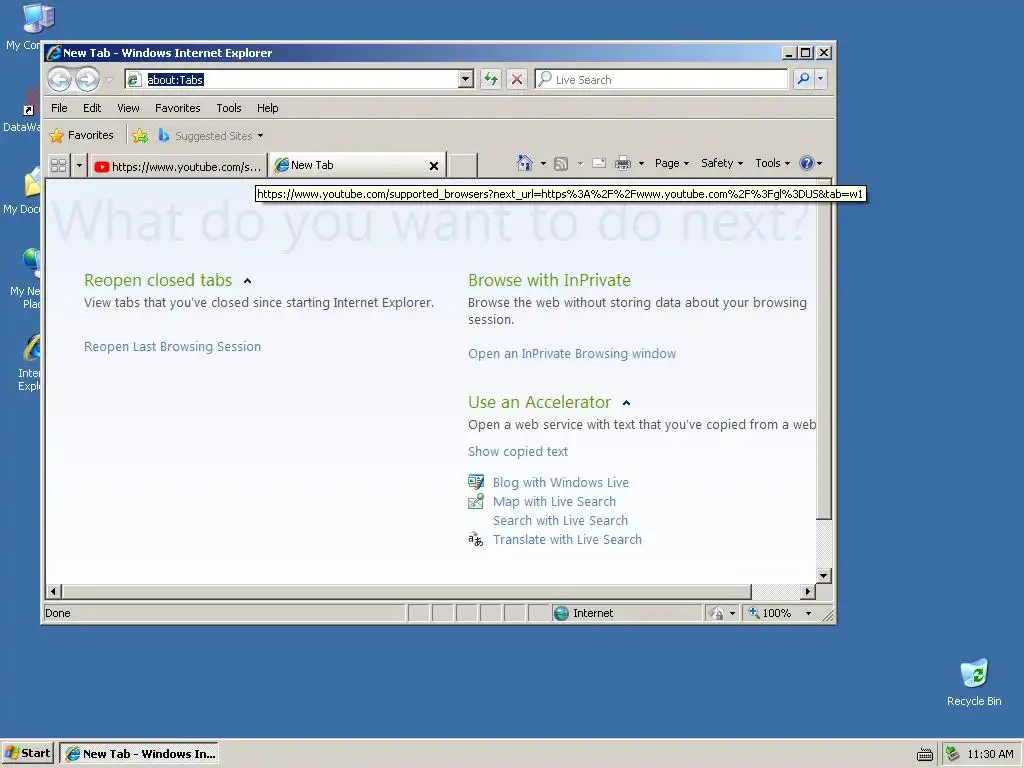
Task: Click the Protected Mode lock icon
Action: pos(716,613)
